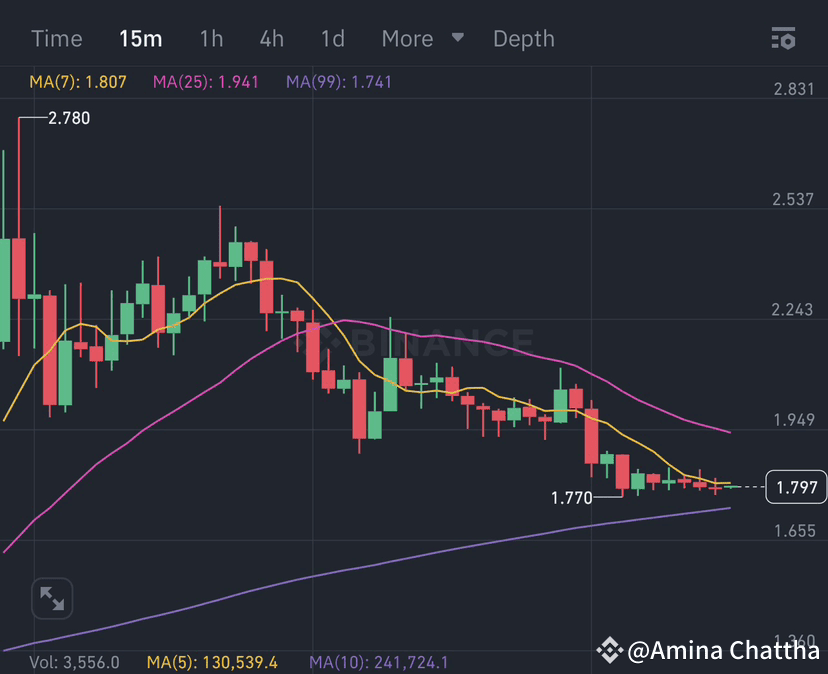The width and height of the screenshot is (828, 674).
Task: Toggle the MA(7) indicator
Action: [76, 80]
